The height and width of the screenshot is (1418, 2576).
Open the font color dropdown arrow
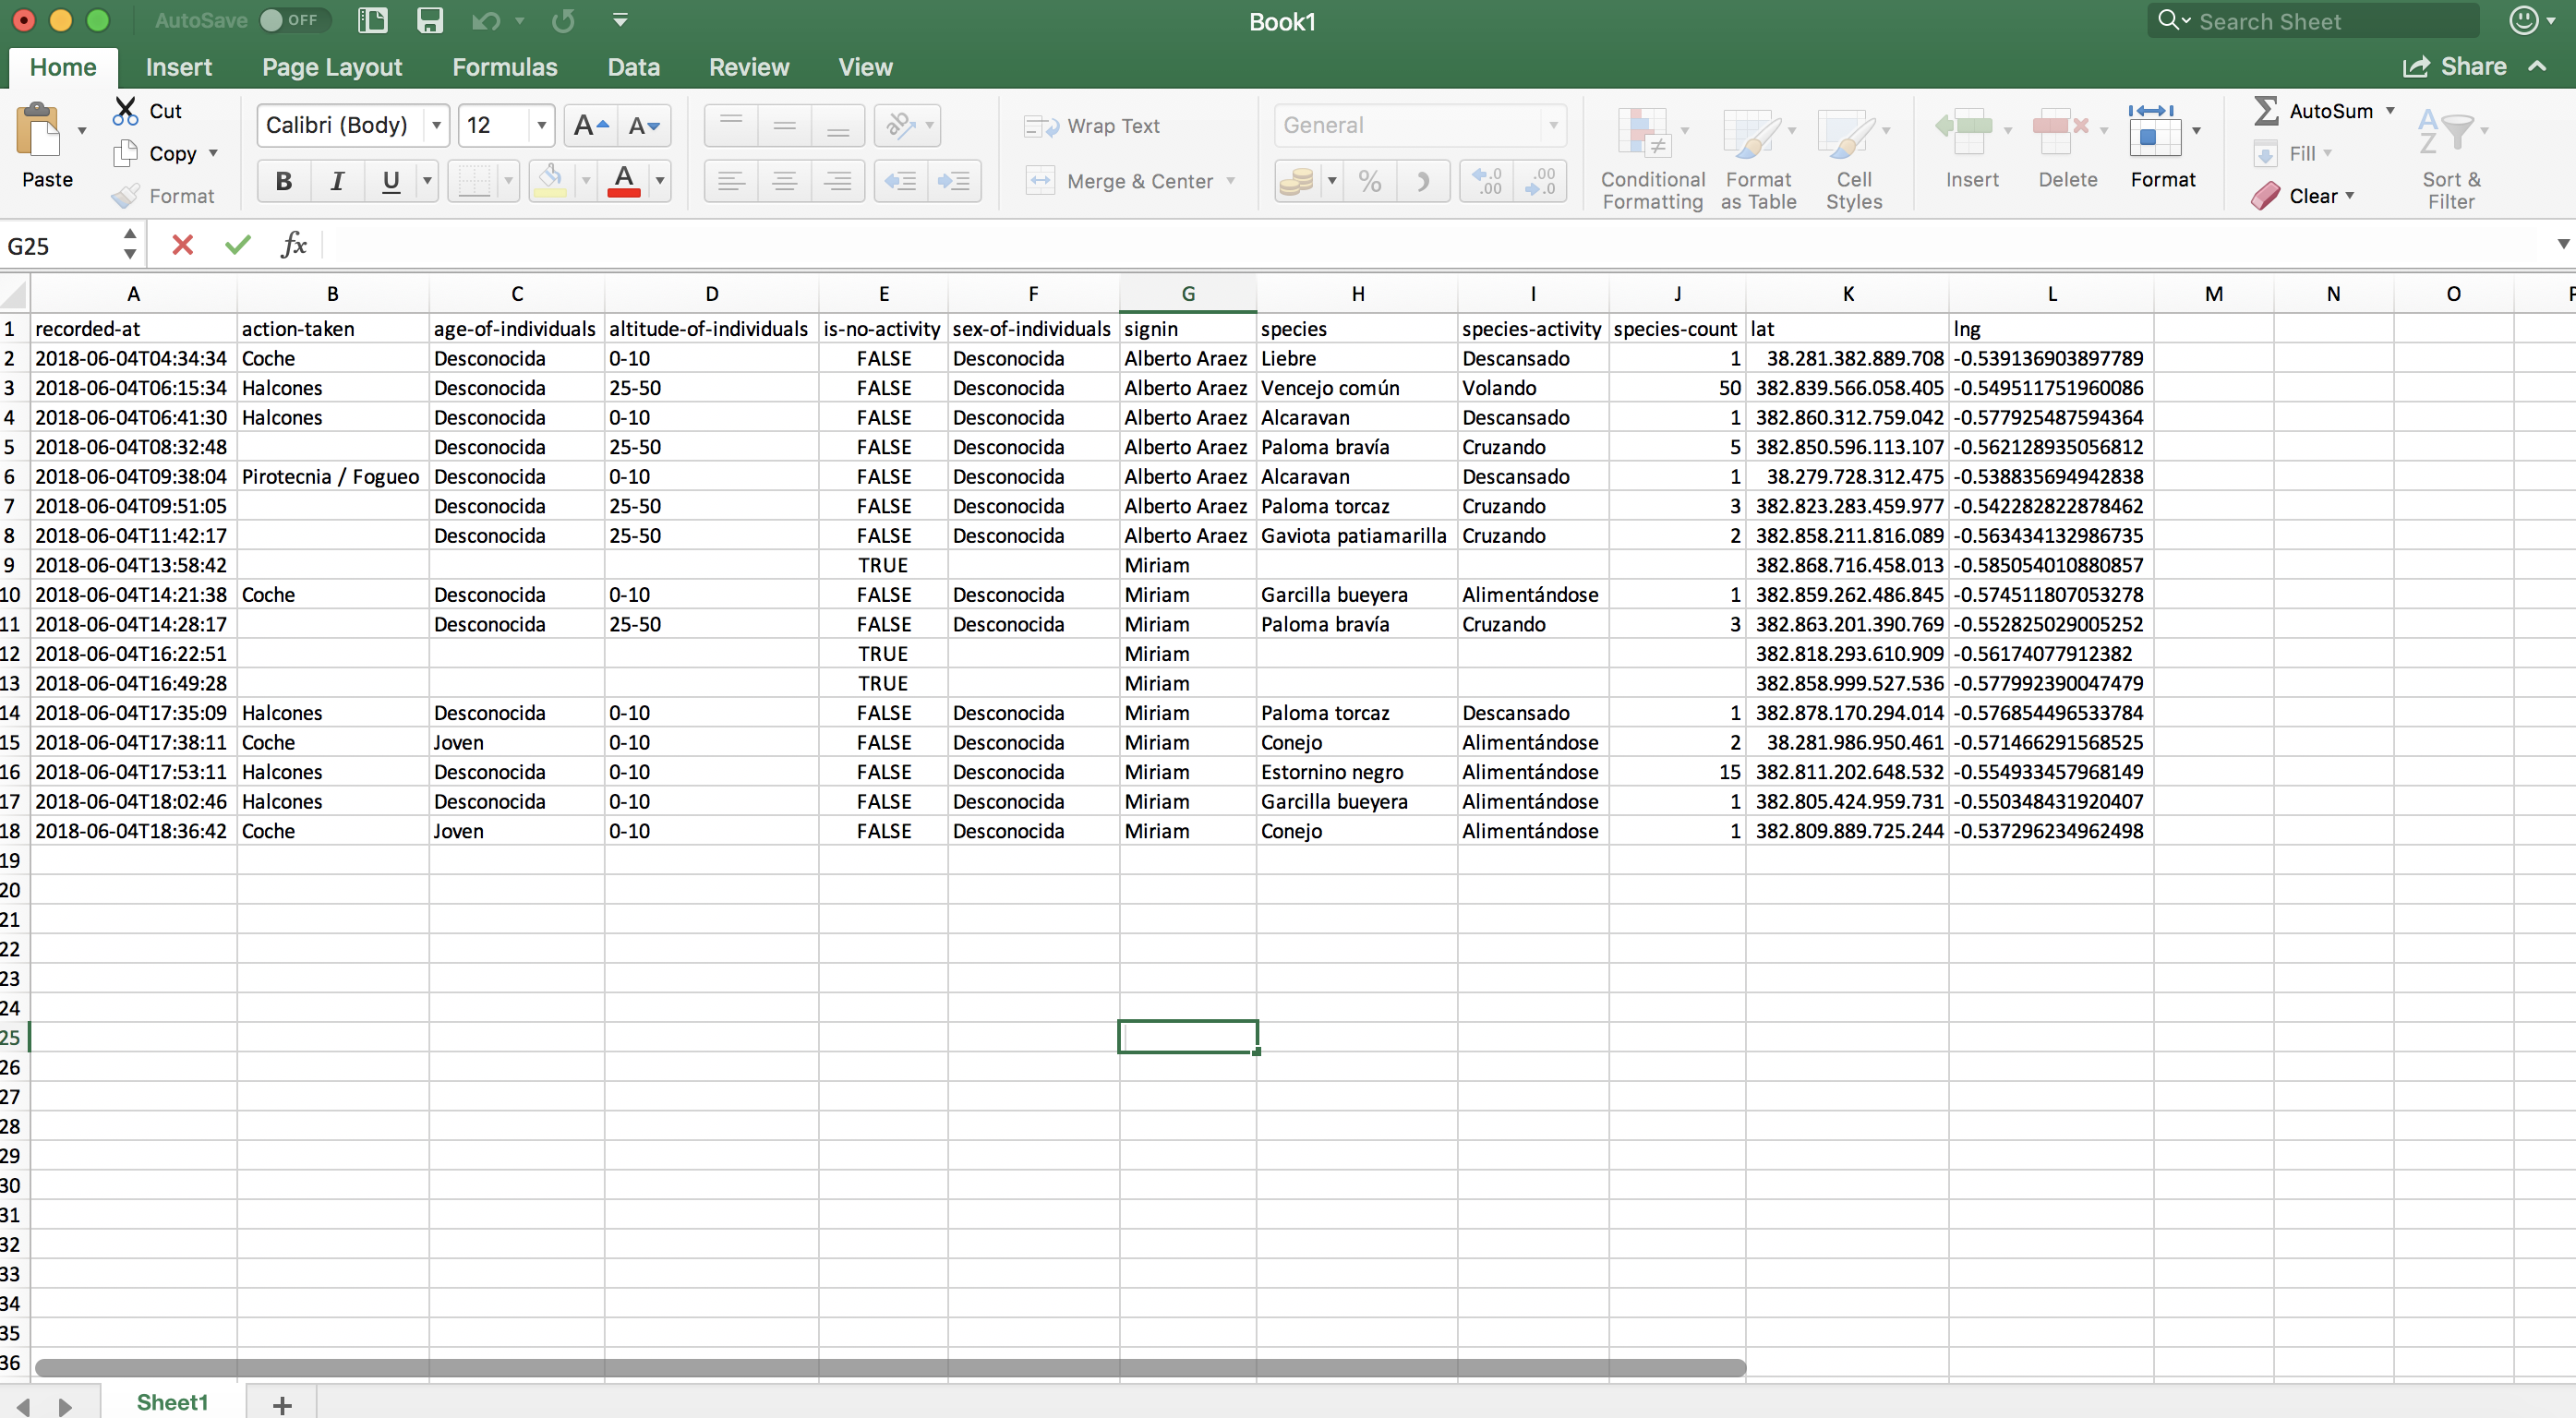coord(660,181)
